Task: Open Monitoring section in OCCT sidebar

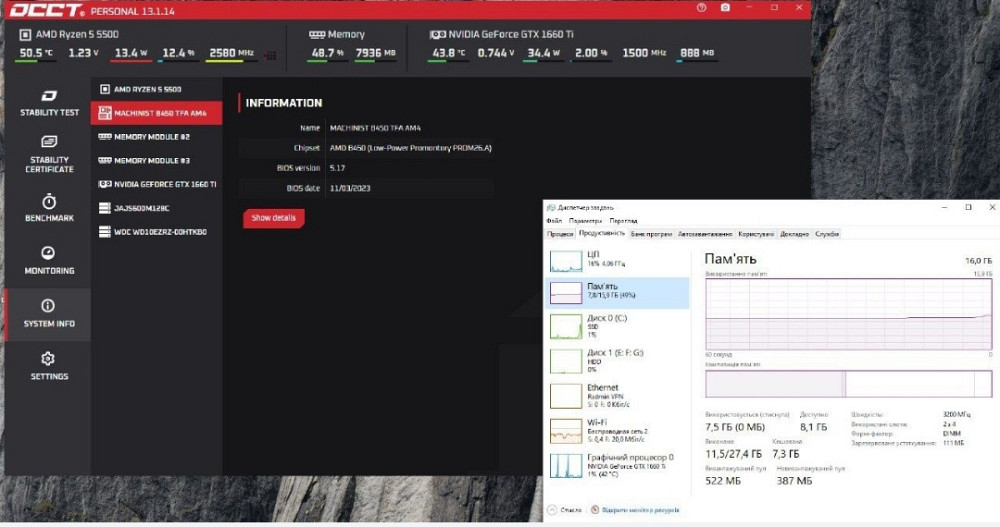Action: 49,260
